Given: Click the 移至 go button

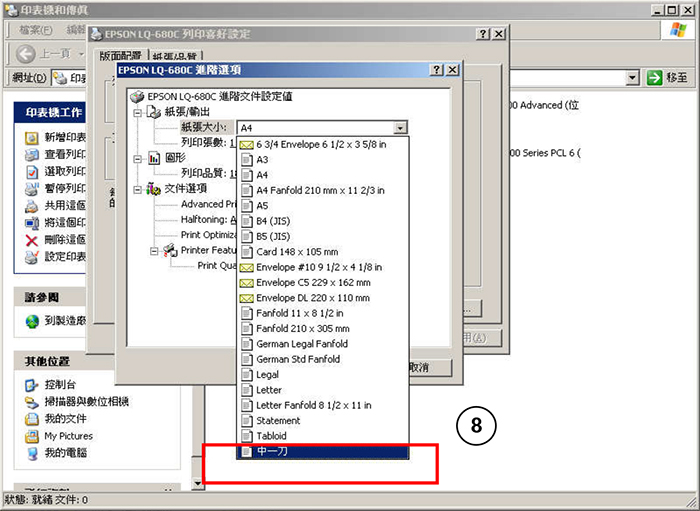Looking at the screenshot, I should [668, 78].
